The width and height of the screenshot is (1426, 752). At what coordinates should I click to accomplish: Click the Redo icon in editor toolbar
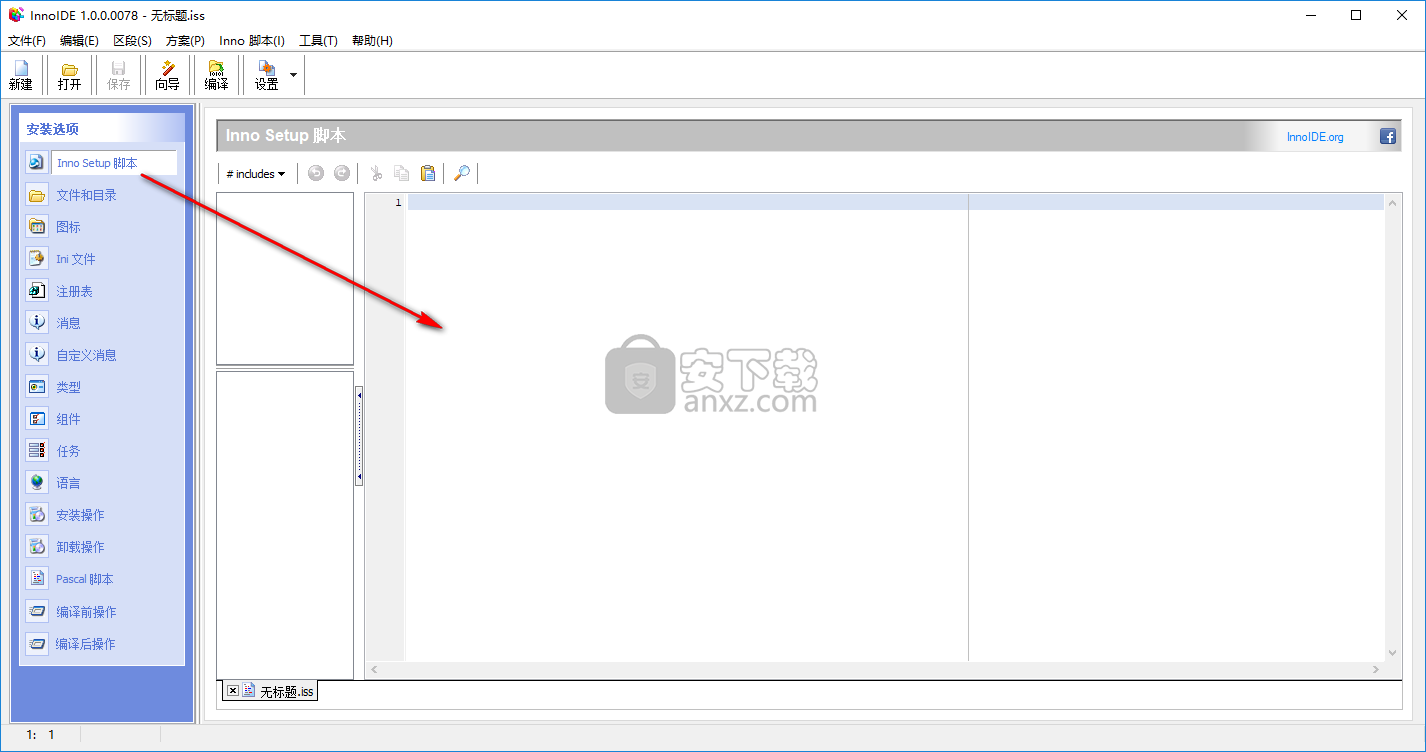pyautogui.click(x=342, y=173)
